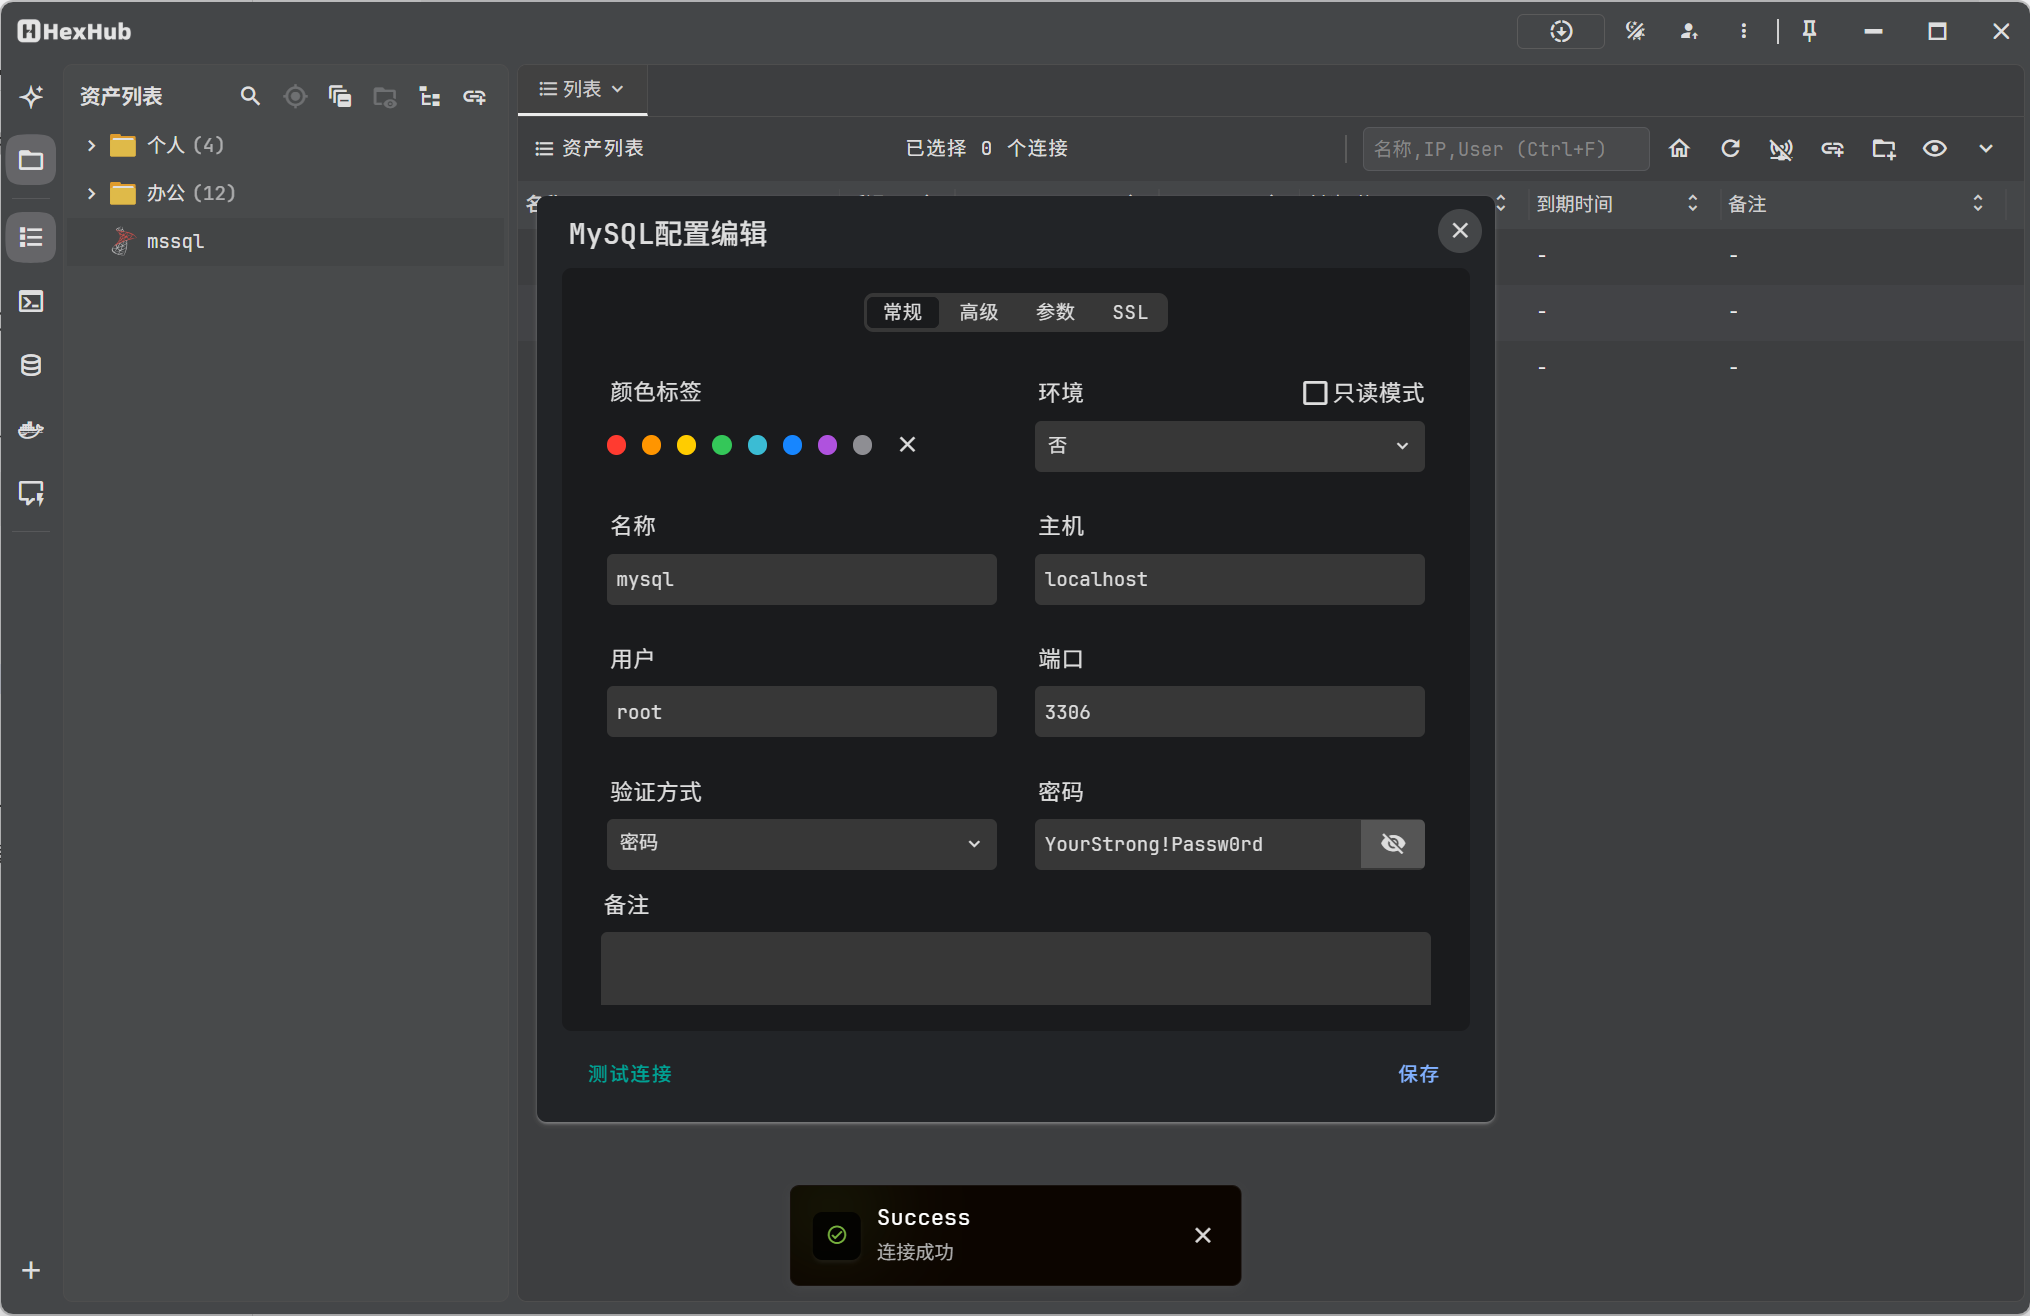Choose the yellow color tag
The height and width of the screenshot is (1316, 2030).
click(x=686, y=445)
